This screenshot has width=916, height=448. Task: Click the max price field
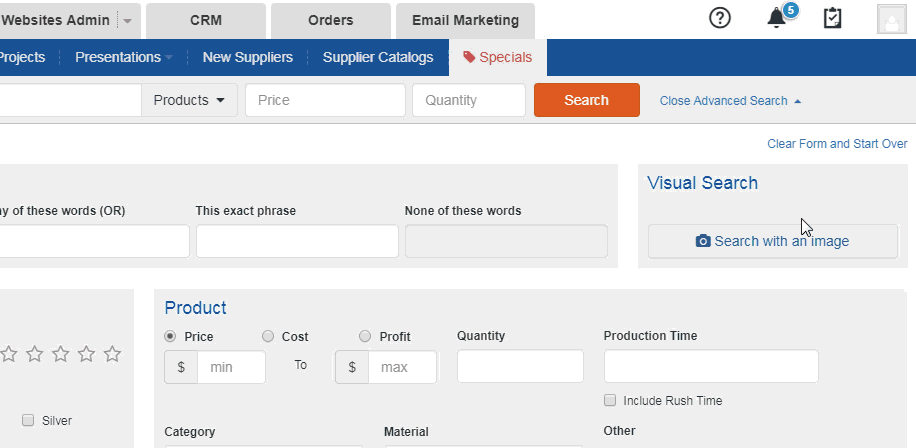pos(402,367)
